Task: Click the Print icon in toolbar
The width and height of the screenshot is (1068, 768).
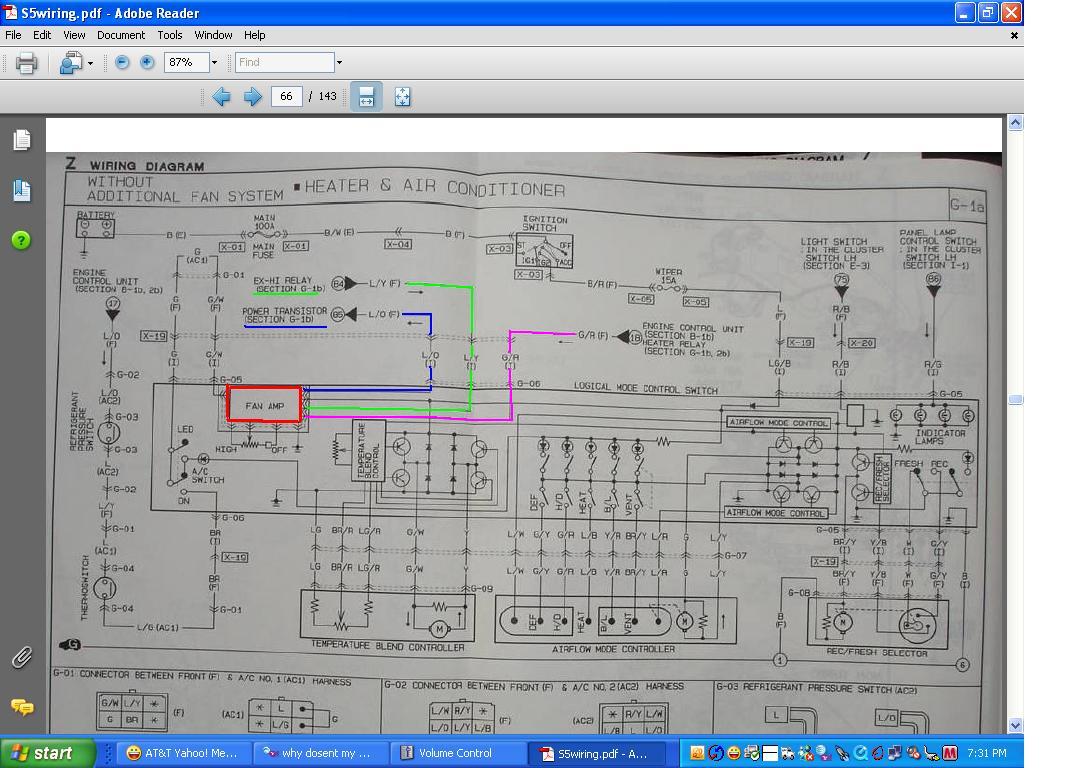Action: [27, 63]
